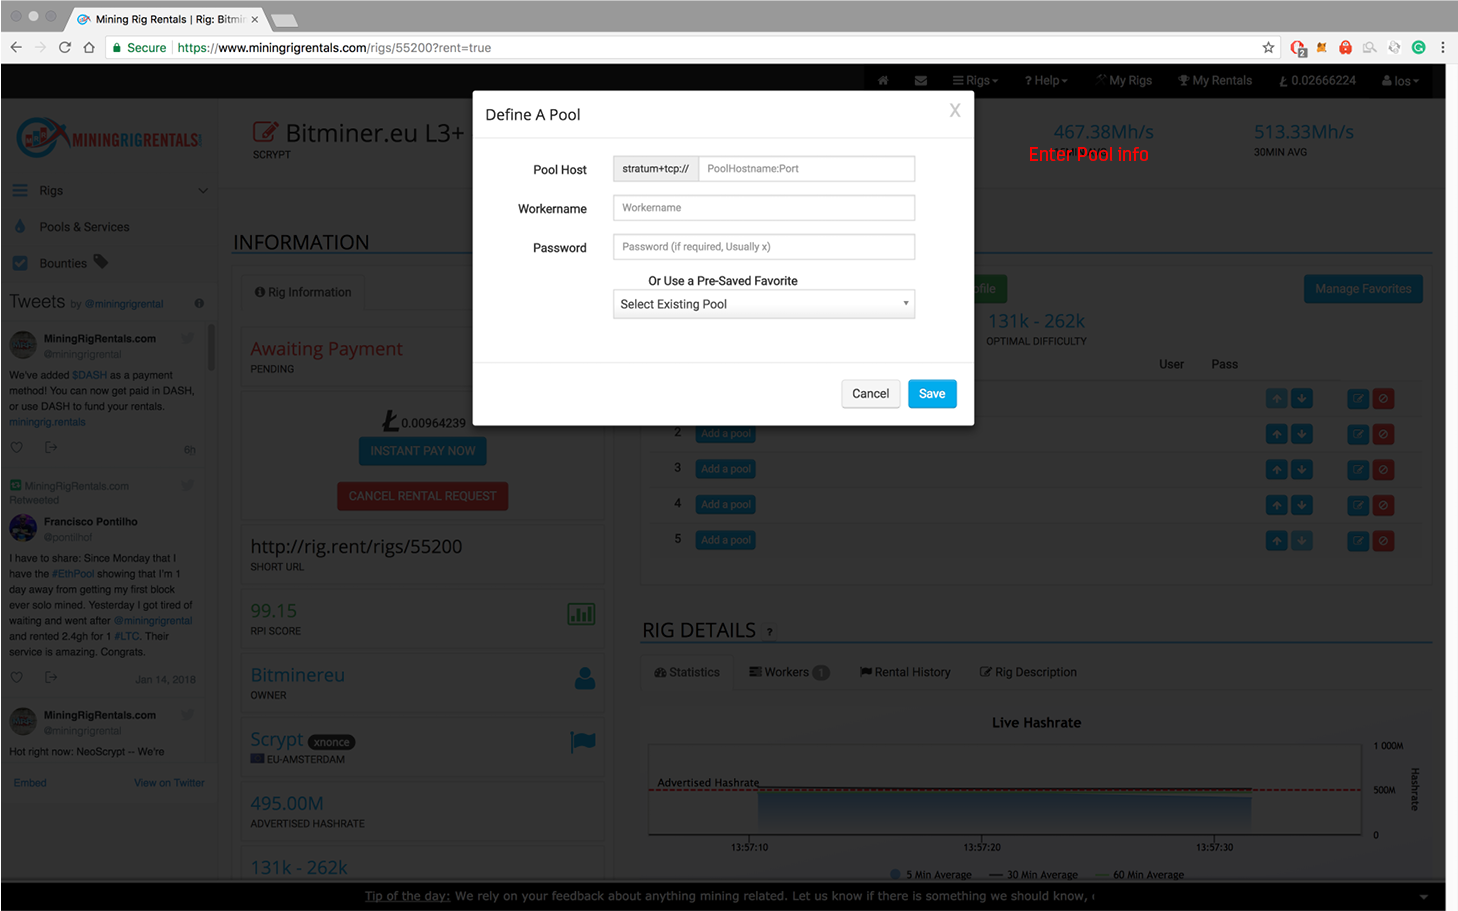This screenshot has height=911, width=1458.
Task: Open the Chrome three-dot menu
Action: pos(1442,47)
